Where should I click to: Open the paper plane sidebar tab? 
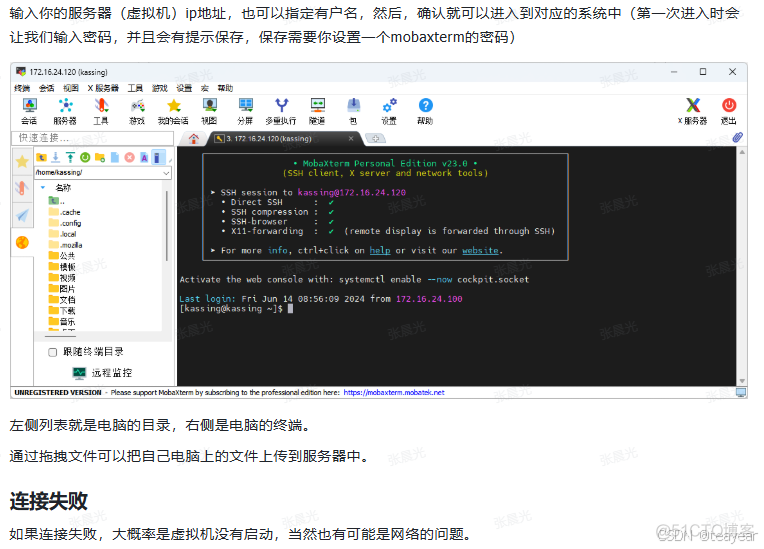pyautogui.click(x=22, y=215)
